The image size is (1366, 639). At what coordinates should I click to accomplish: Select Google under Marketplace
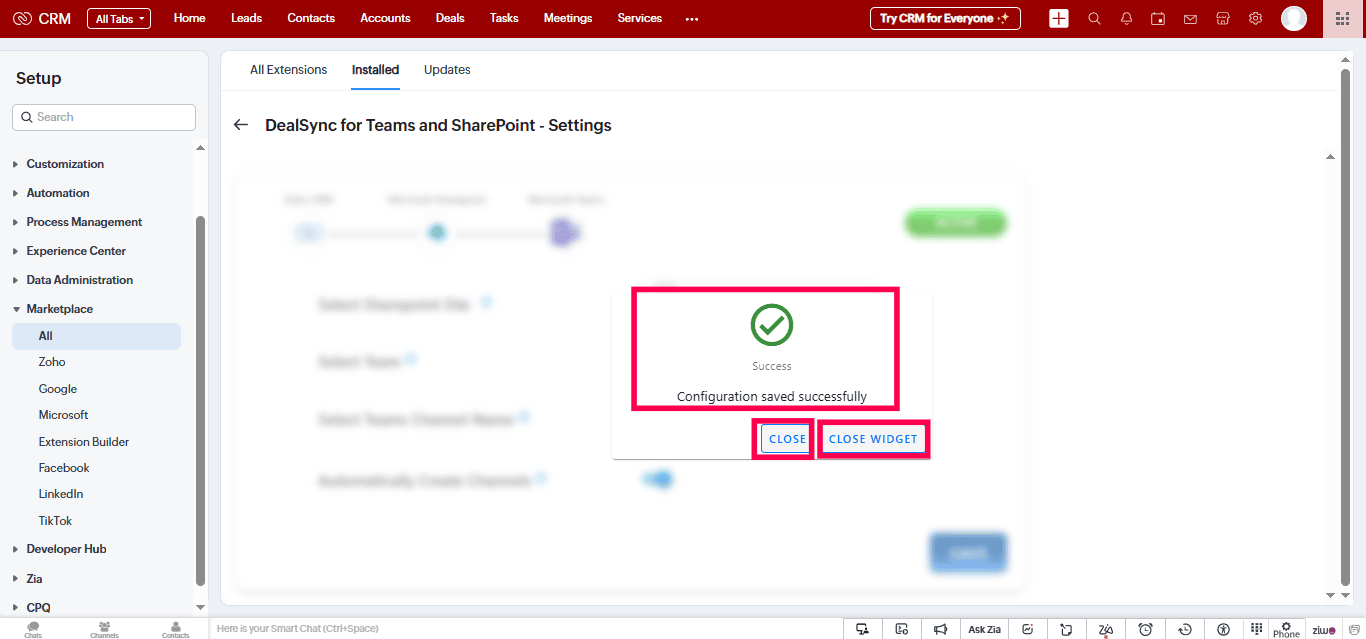(x=58, y=389)
